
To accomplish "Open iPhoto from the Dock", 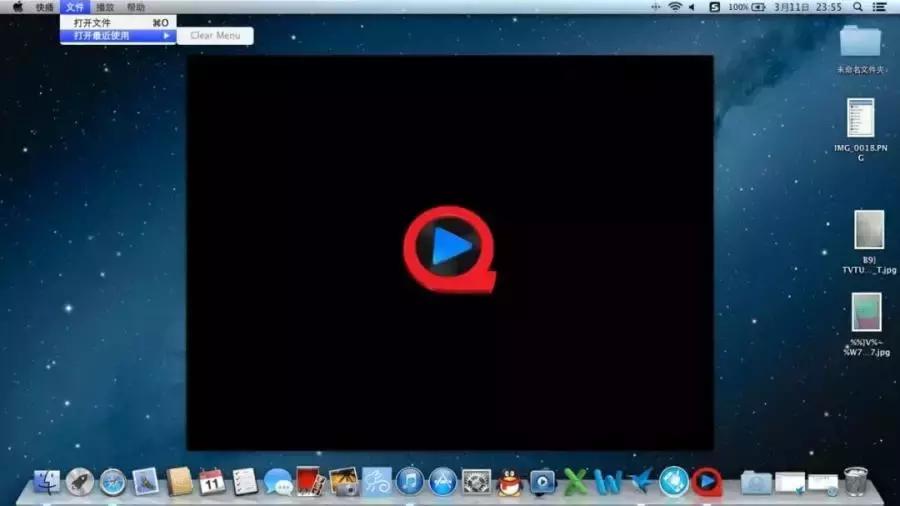I will [x=344, y=481].
